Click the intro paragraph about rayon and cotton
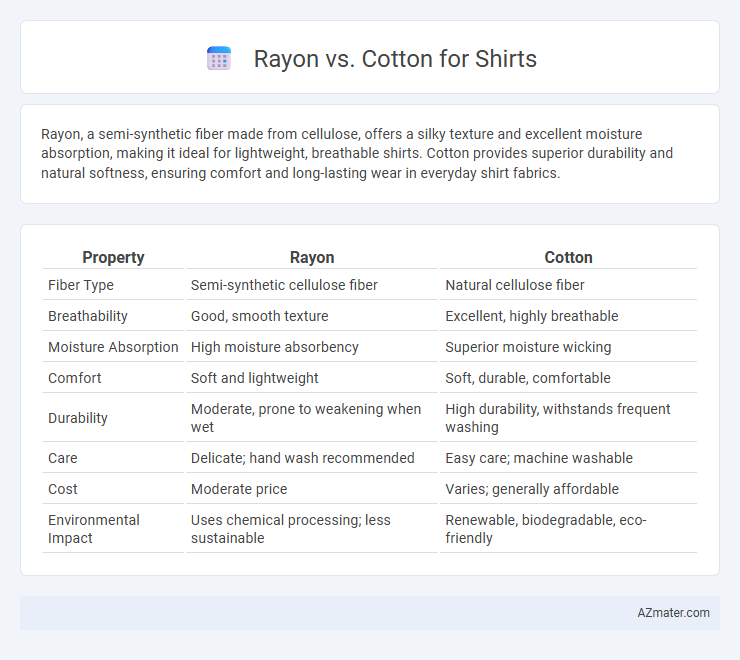 [x=357, y=153]
